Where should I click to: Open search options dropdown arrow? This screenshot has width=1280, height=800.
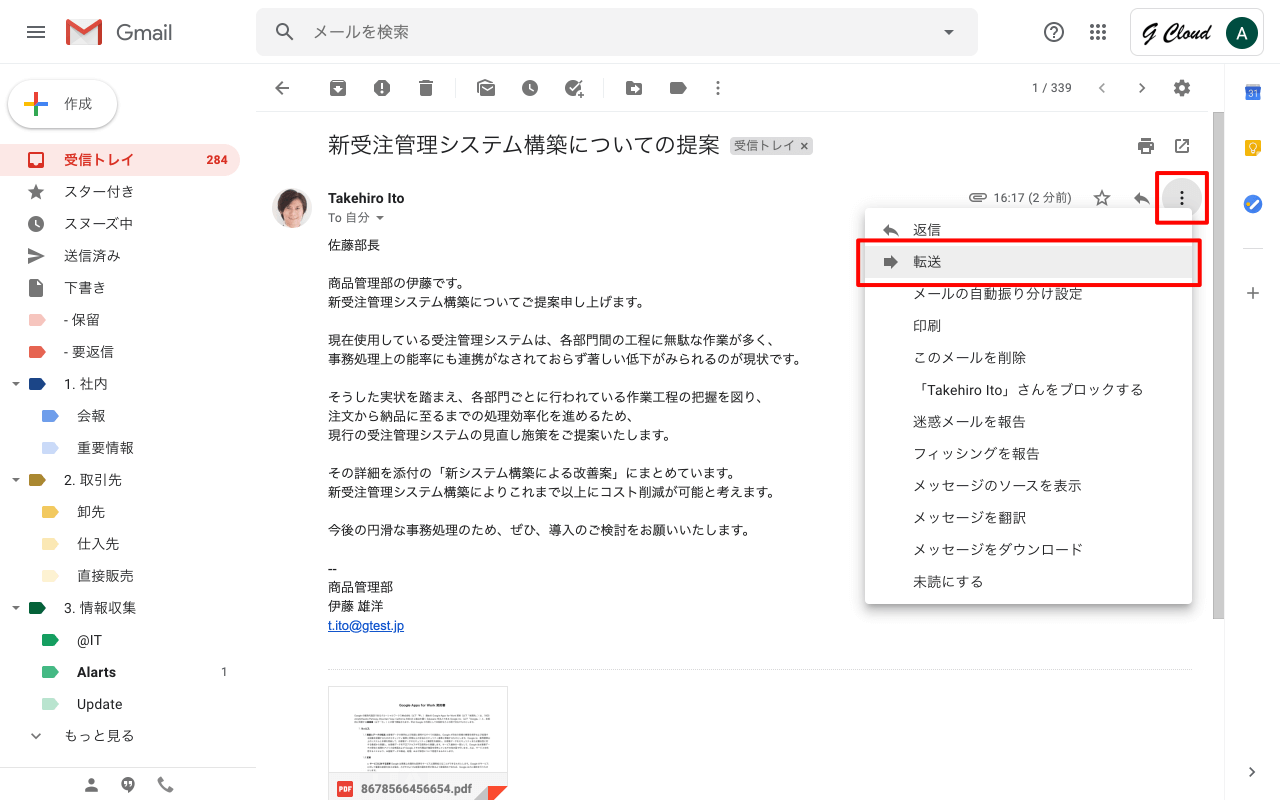[x=949, y=32]
